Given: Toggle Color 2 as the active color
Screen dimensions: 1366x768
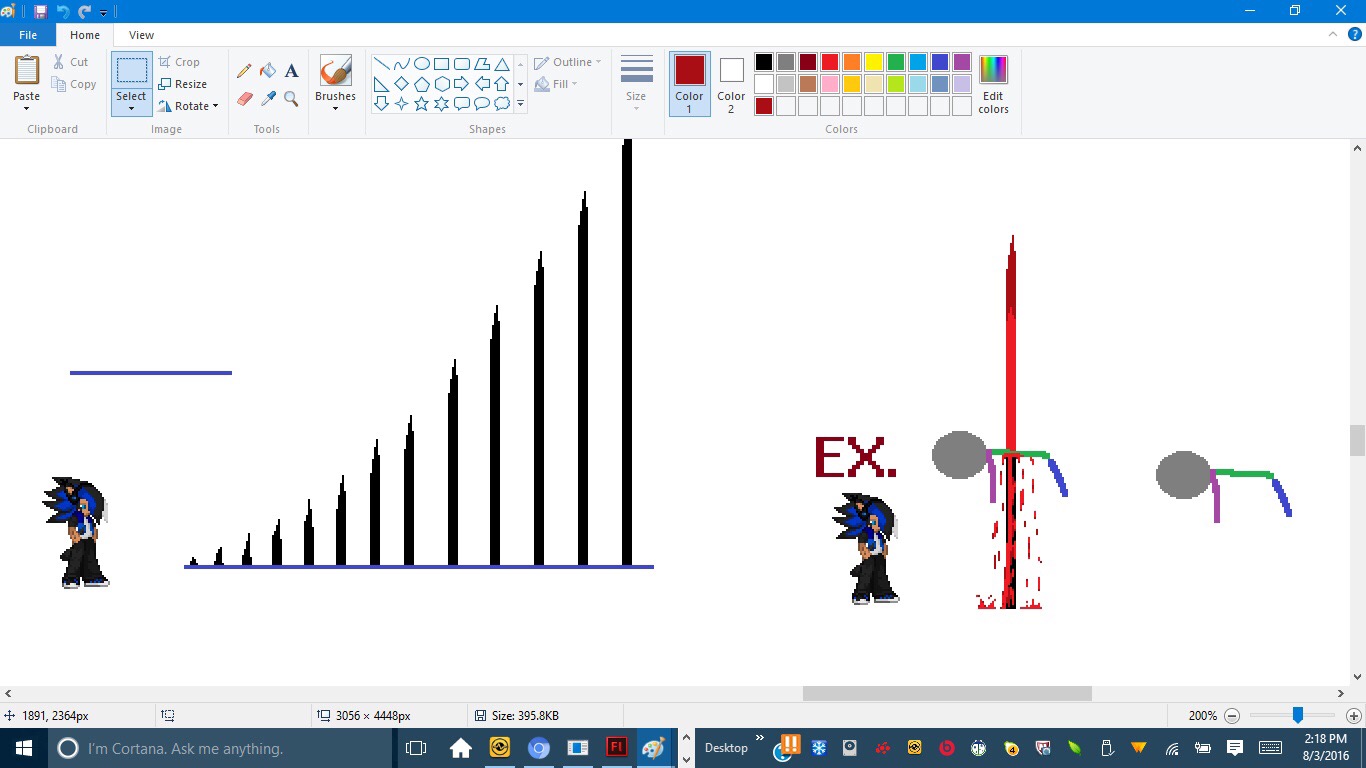Looking at the screenshot, I should (731, 84).
